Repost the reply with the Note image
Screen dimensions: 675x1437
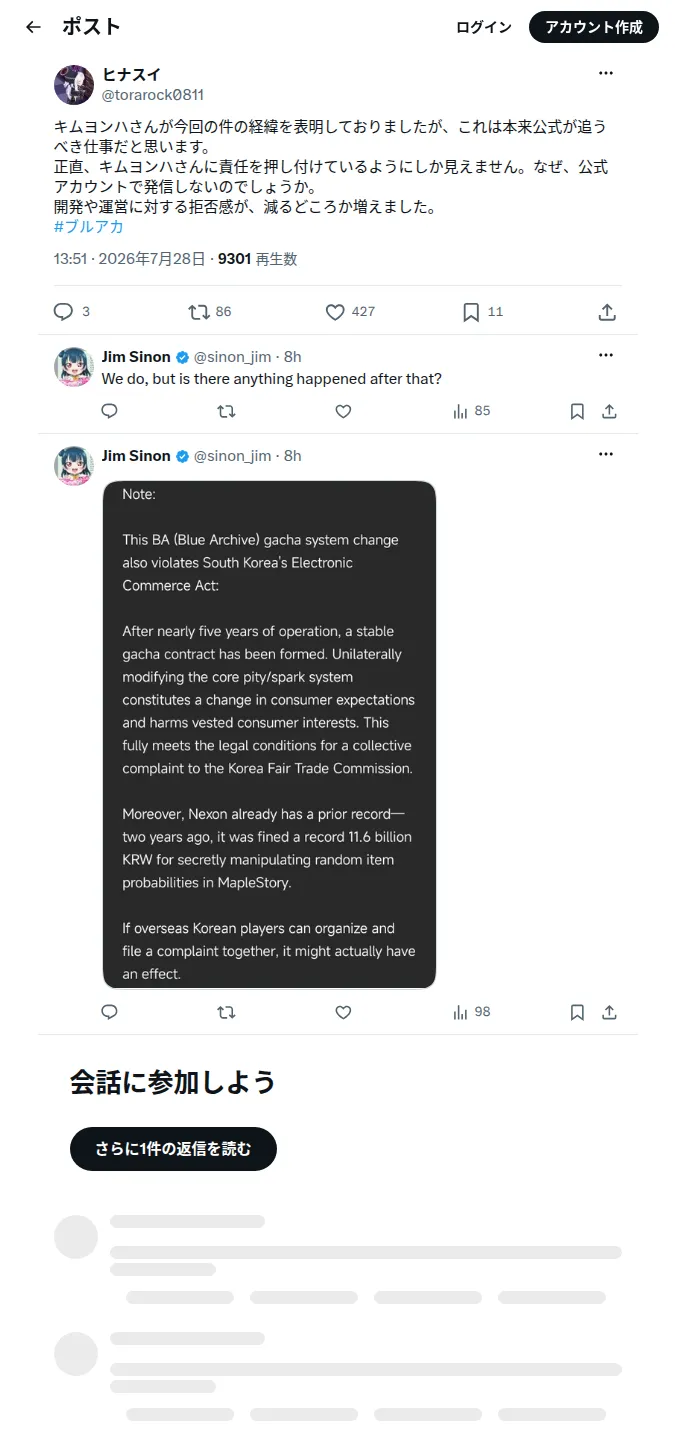pyautogui.click(x=226, y=1012)
